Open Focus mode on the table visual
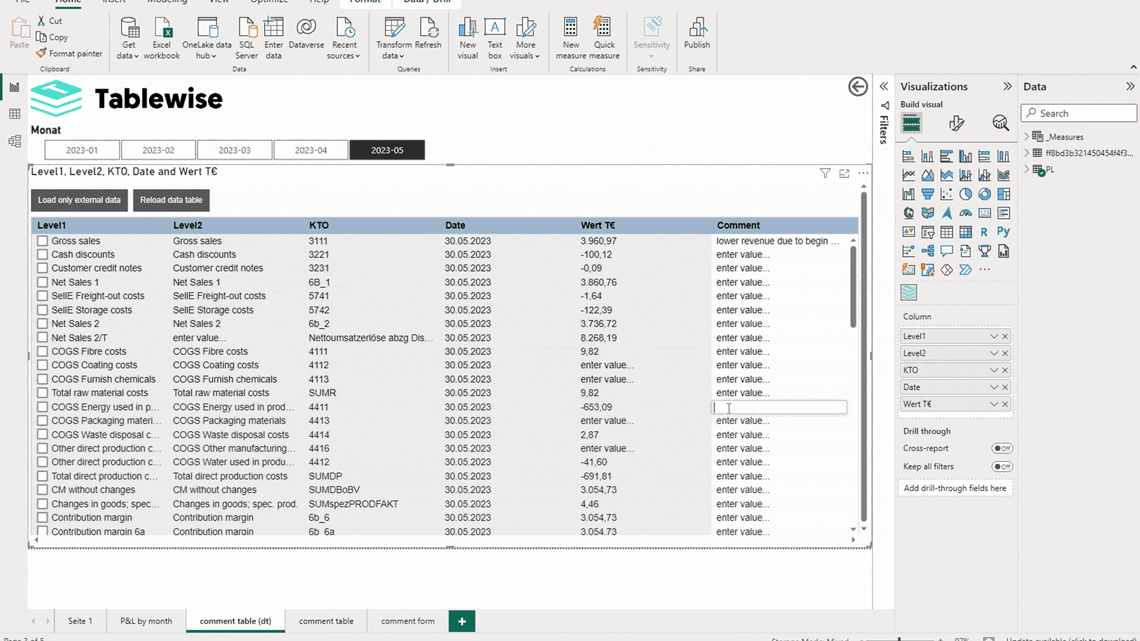Image resolution: width=1140 pixels, height=641 pixels. coord(844,174)
